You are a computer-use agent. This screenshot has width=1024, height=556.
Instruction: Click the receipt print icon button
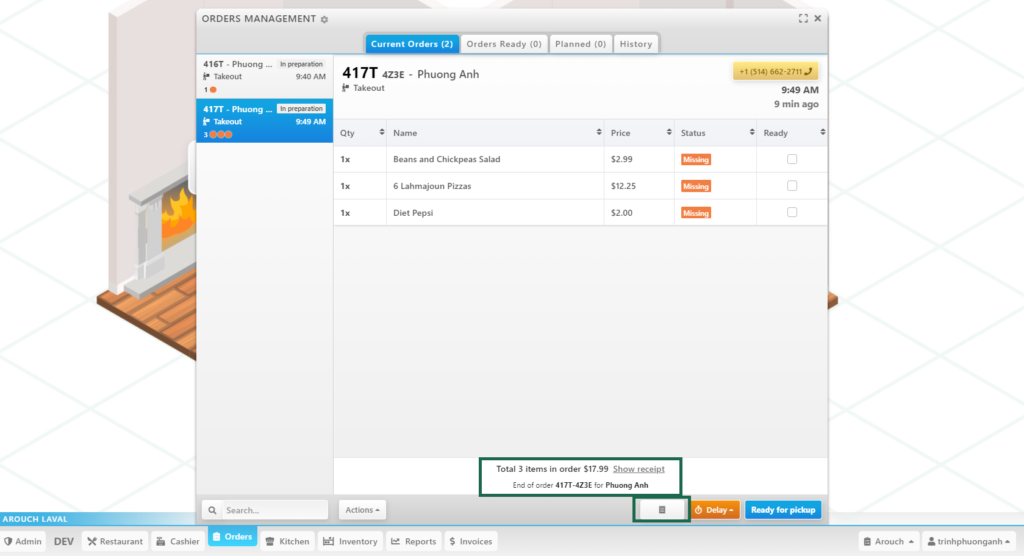[x=661, y=510]
